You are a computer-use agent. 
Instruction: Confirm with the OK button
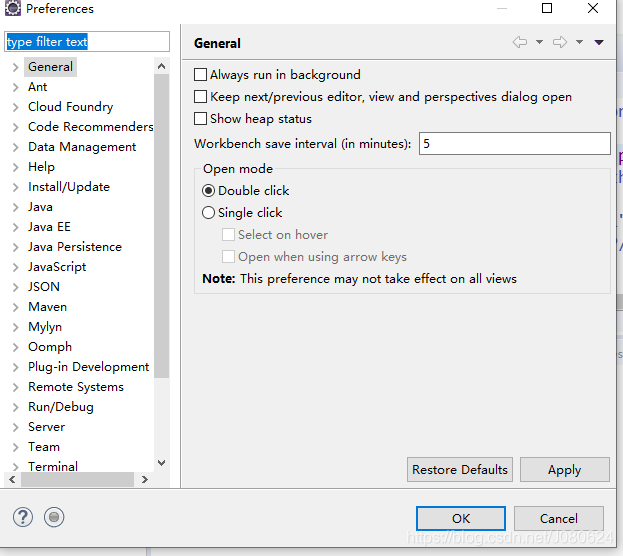coord(461,518)
